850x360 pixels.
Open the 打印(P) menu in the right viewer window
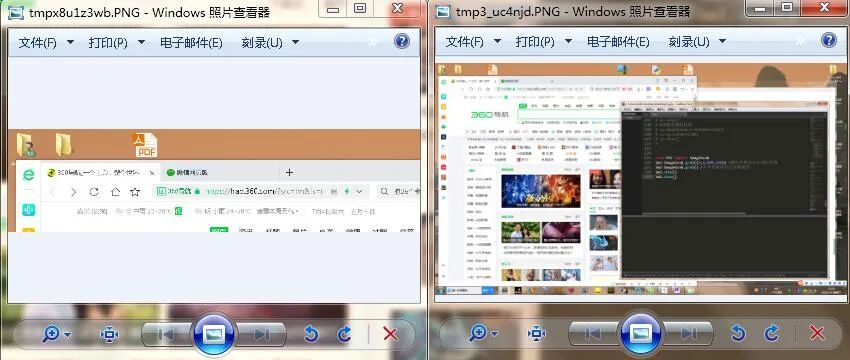coord(535,42)
